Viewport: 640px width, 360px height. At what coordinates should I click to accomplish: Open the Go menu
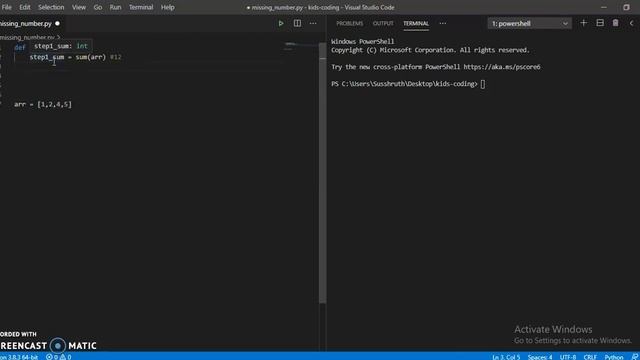pos(98,7)
